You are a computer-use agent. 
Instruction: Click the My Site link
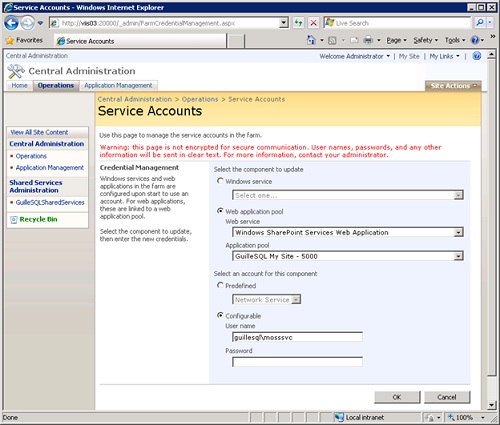(409, 56)
